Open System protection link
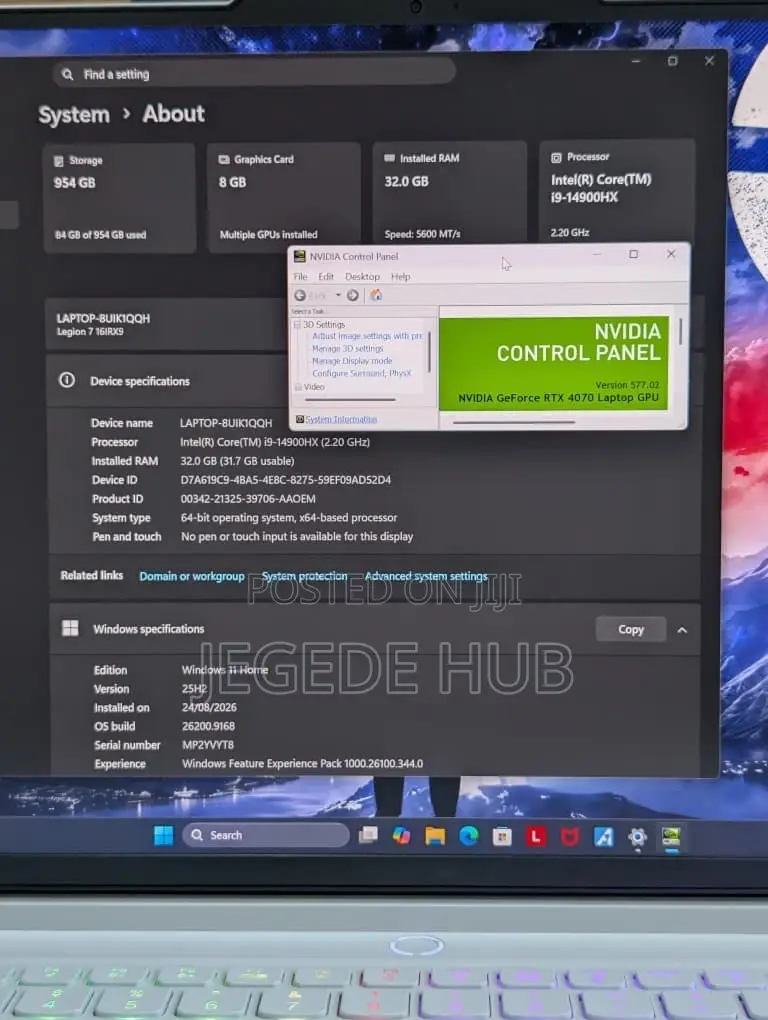This screenshot has width=768, height=1020. pyautogui.click(x=304, y=576)
